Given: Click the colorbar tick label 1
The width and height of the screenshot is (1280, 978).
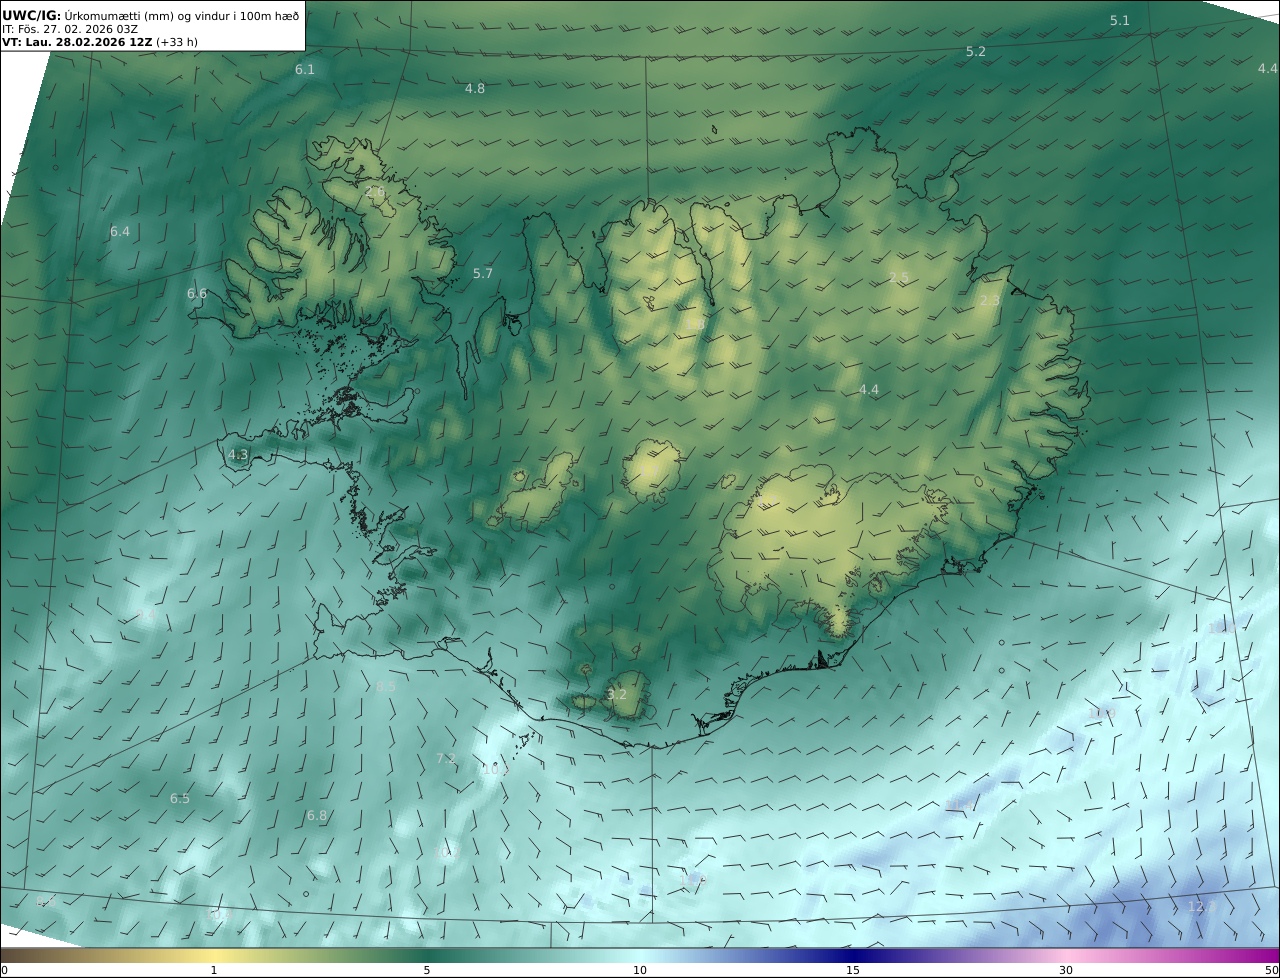Looking at the screenshot, I should click(214, 970).
